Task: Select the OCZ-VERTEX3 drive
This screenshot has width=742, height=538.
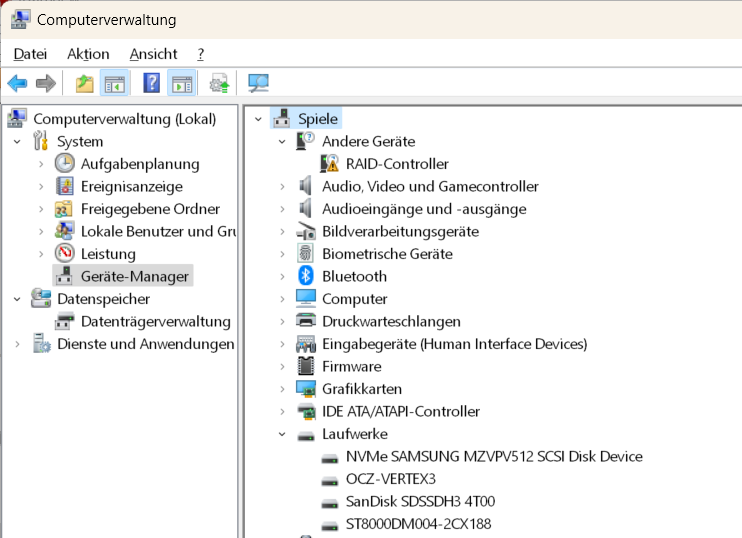Action: (391, 479)
